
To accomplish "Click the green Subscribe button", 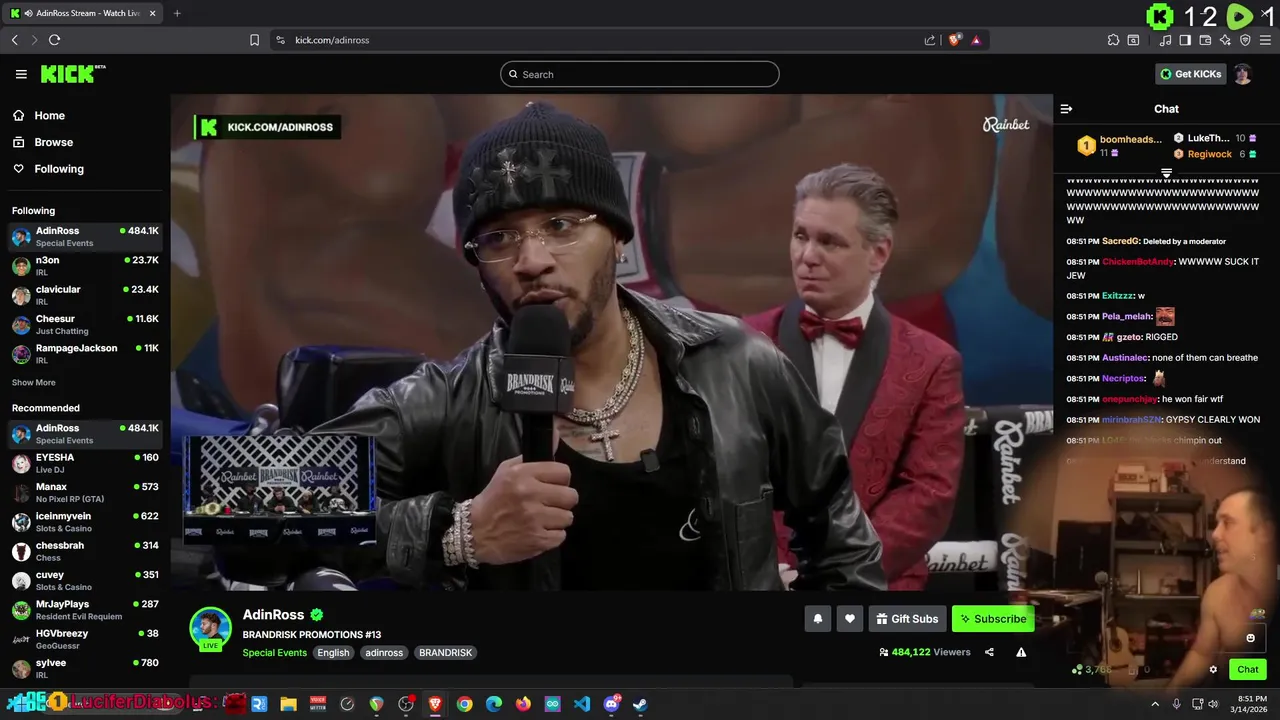I will click(993, 619).
